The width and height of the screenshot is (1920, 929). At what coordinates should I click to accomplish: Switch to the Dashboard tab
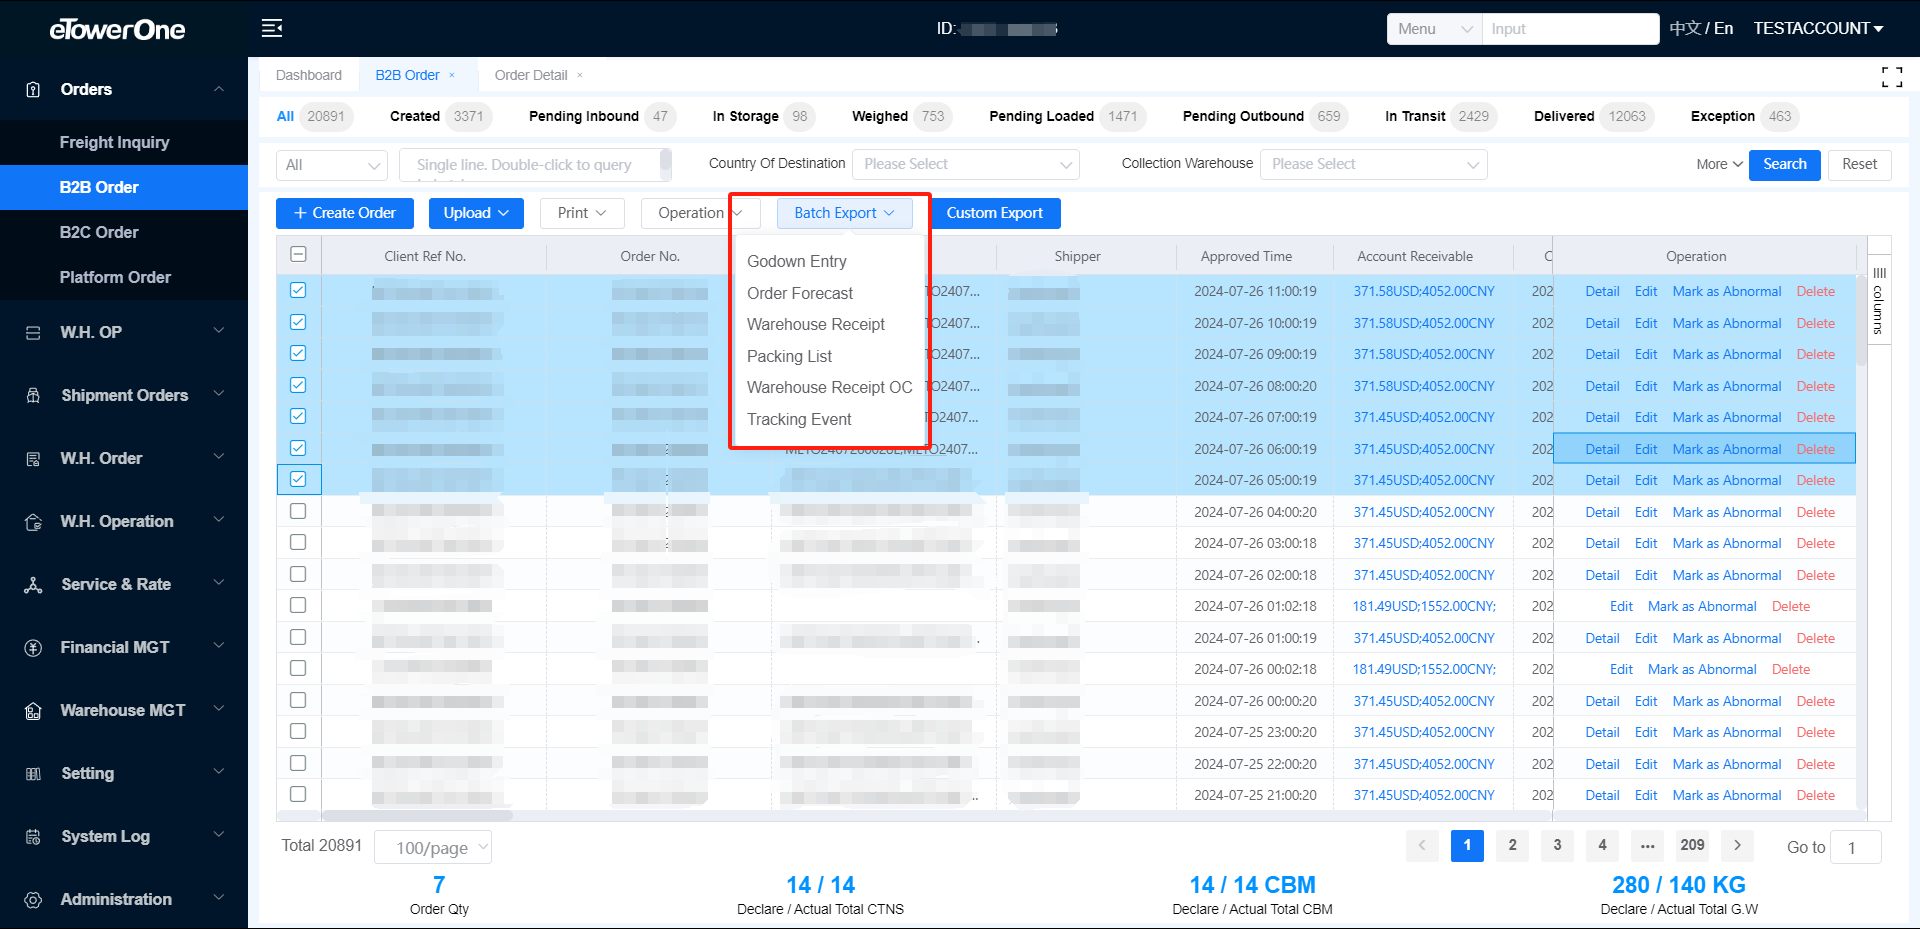(x=309, y=75)
